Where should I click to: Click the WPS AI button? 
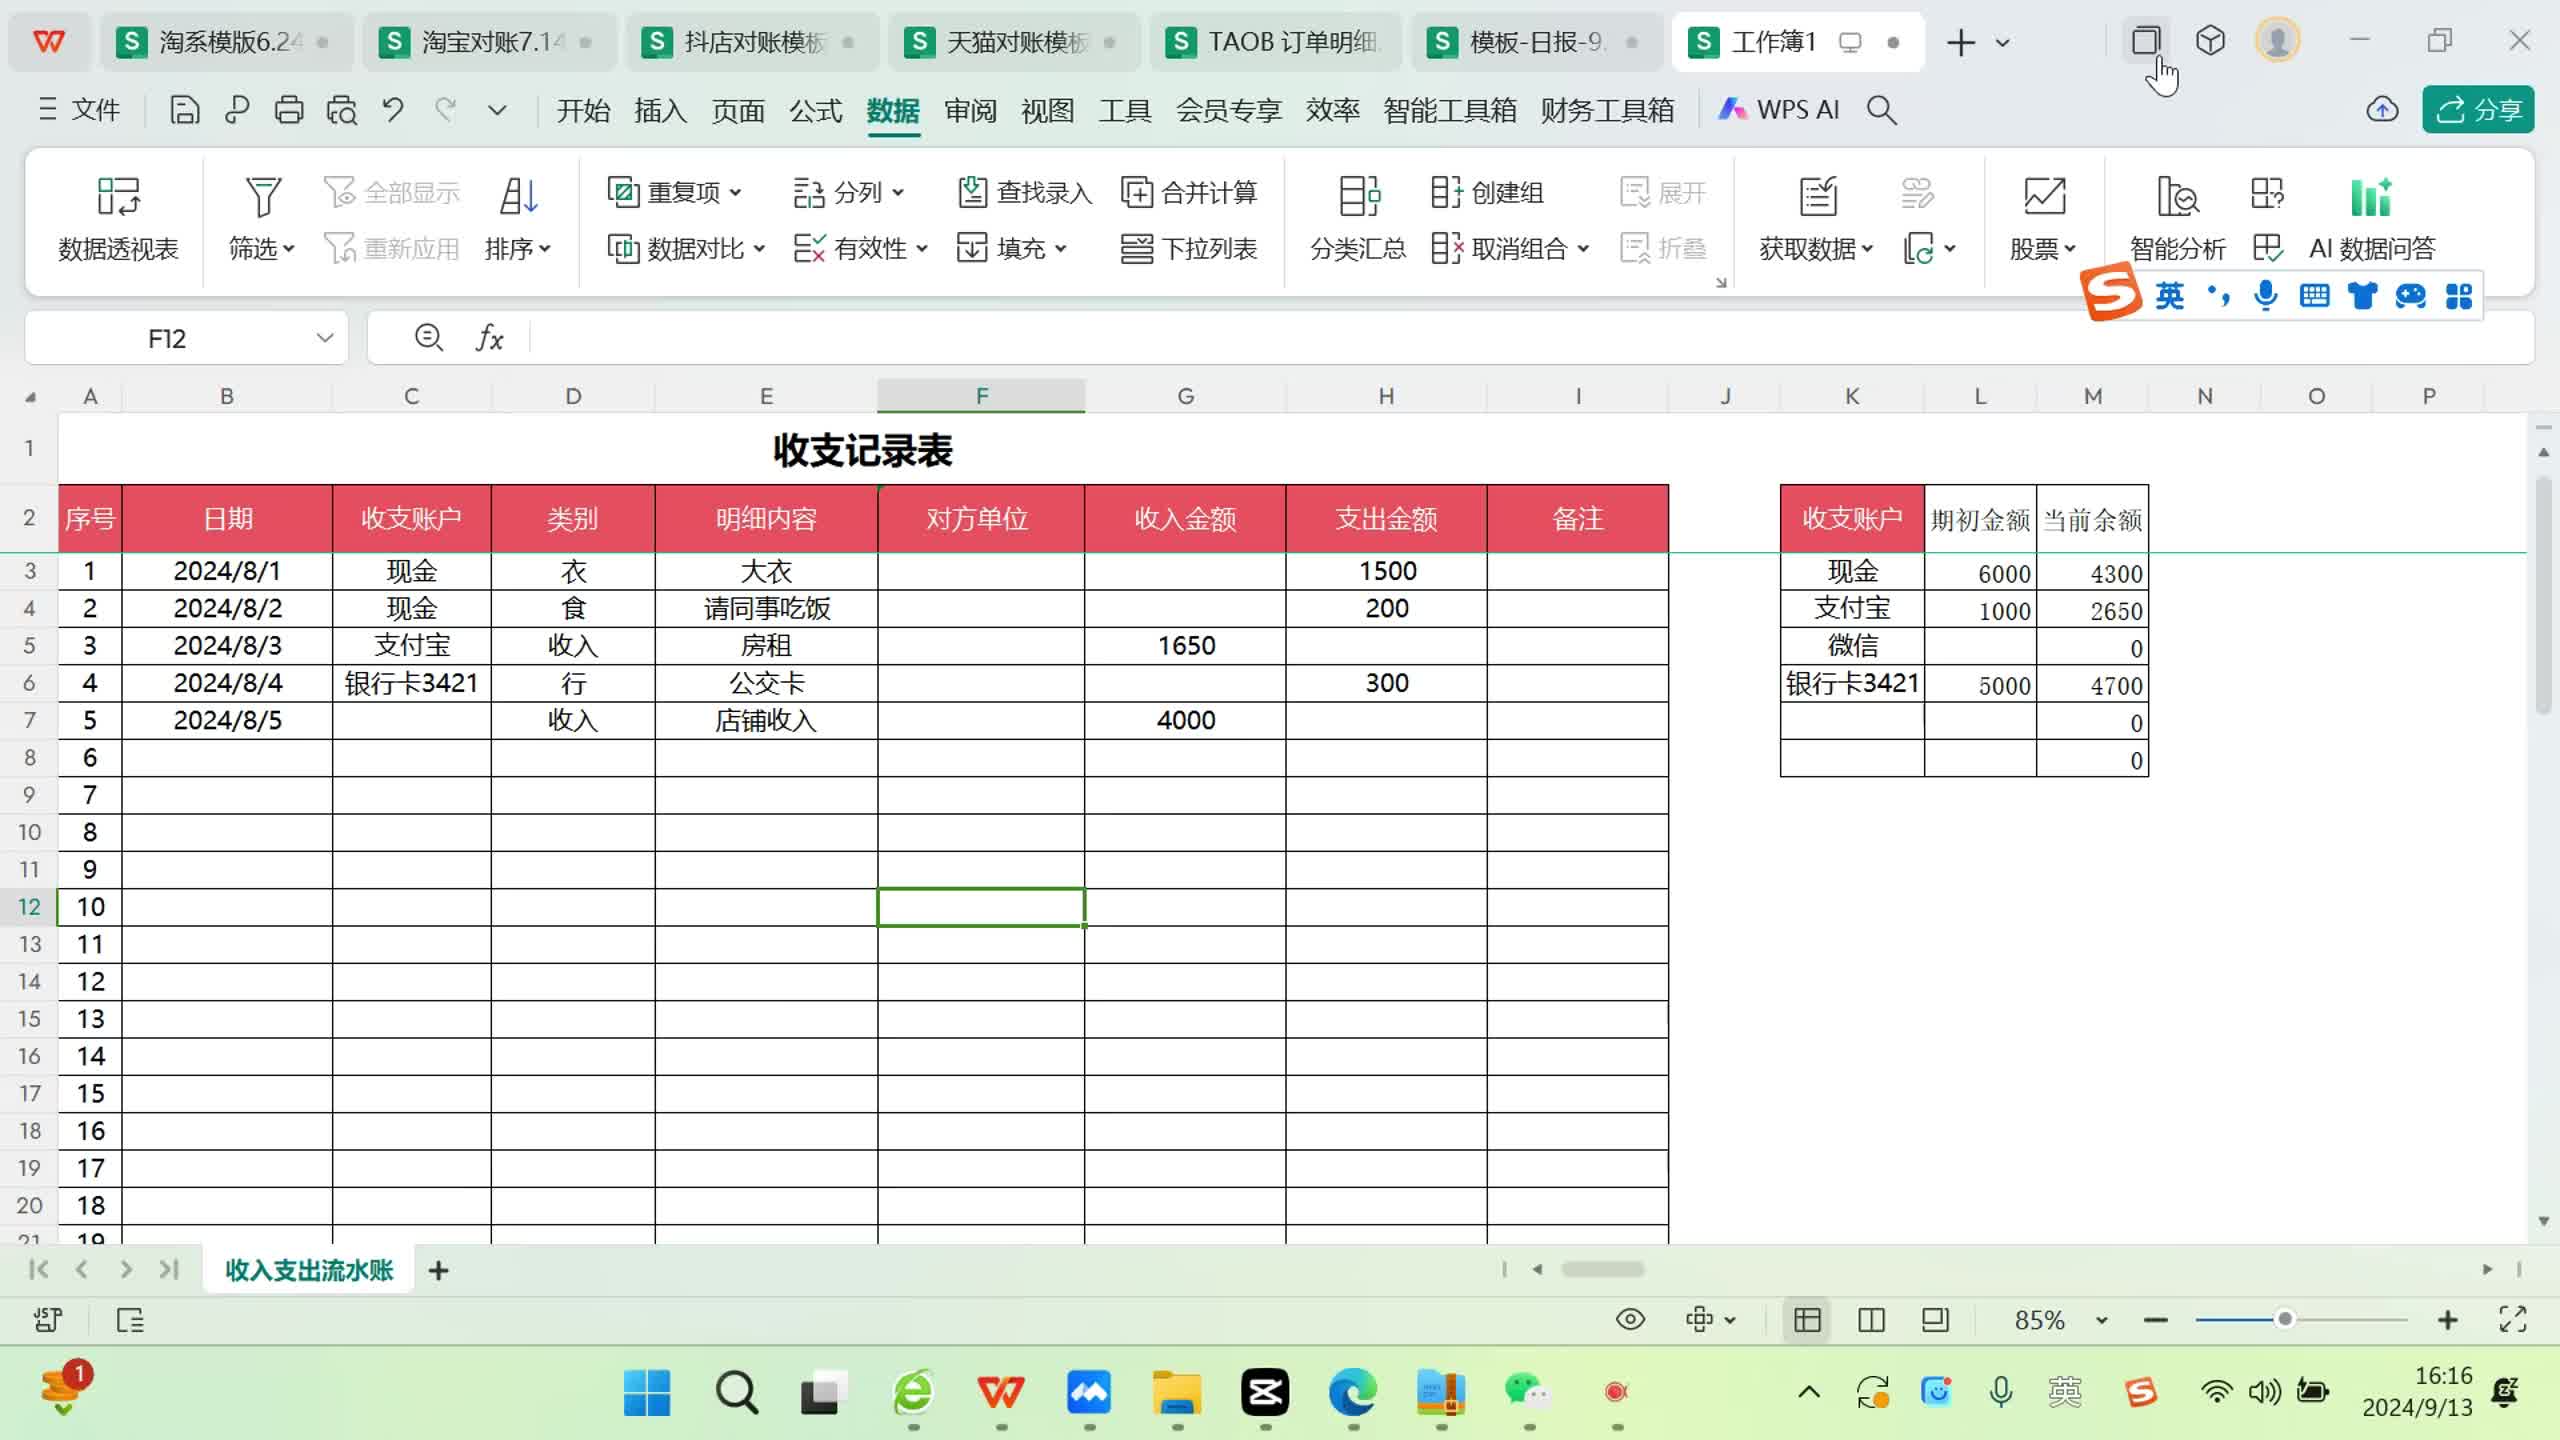(1778, 110)
